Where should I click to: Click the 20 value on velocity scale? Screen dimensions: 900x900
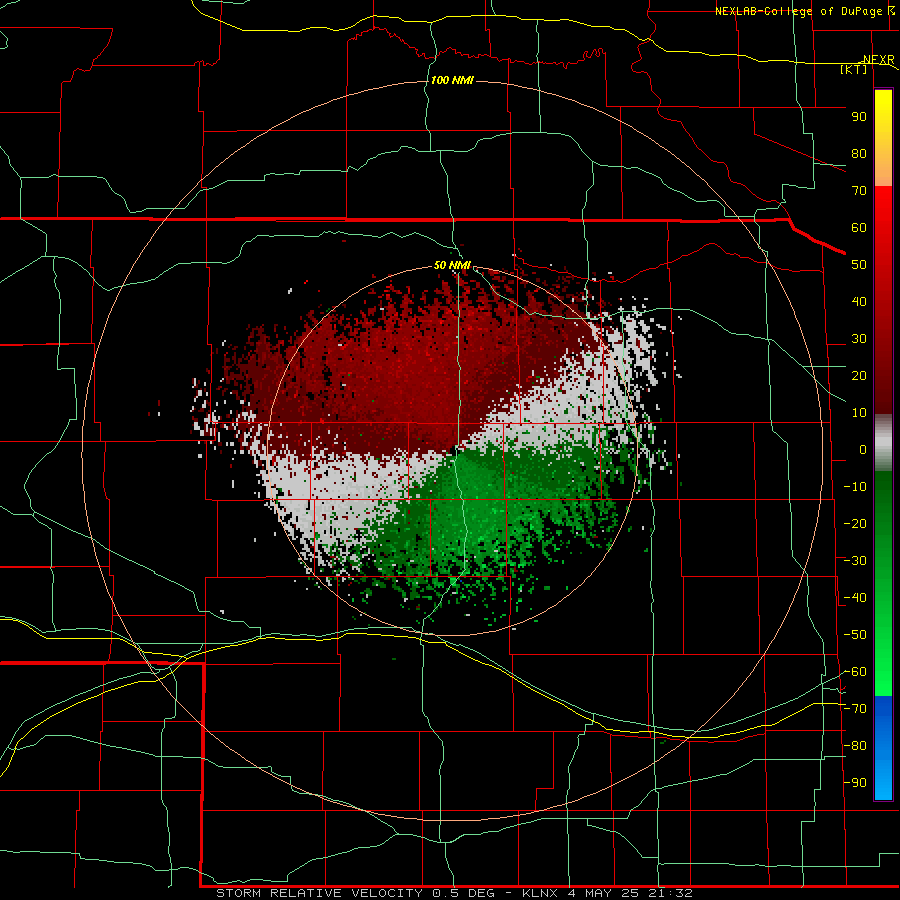point(859,375)
